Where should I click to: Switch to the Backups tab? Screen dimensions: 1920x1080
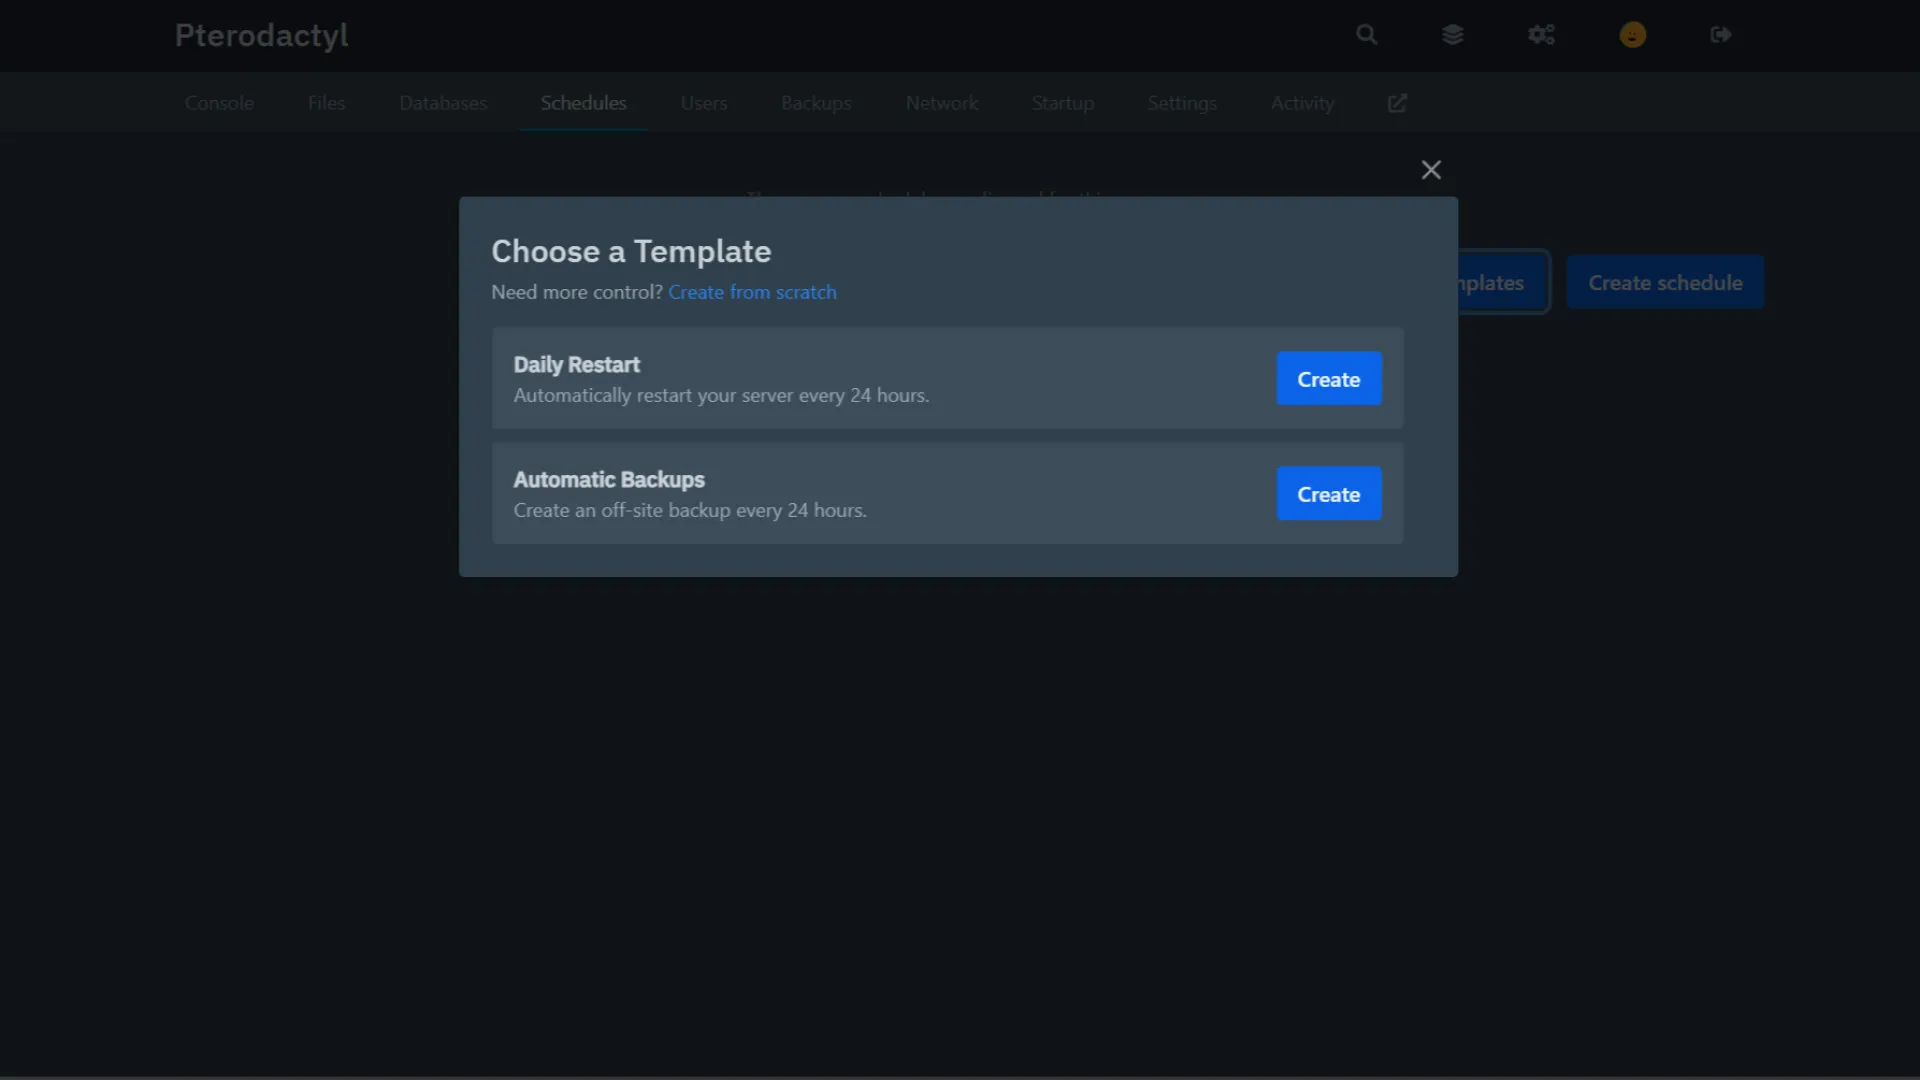tap(816, 103)
